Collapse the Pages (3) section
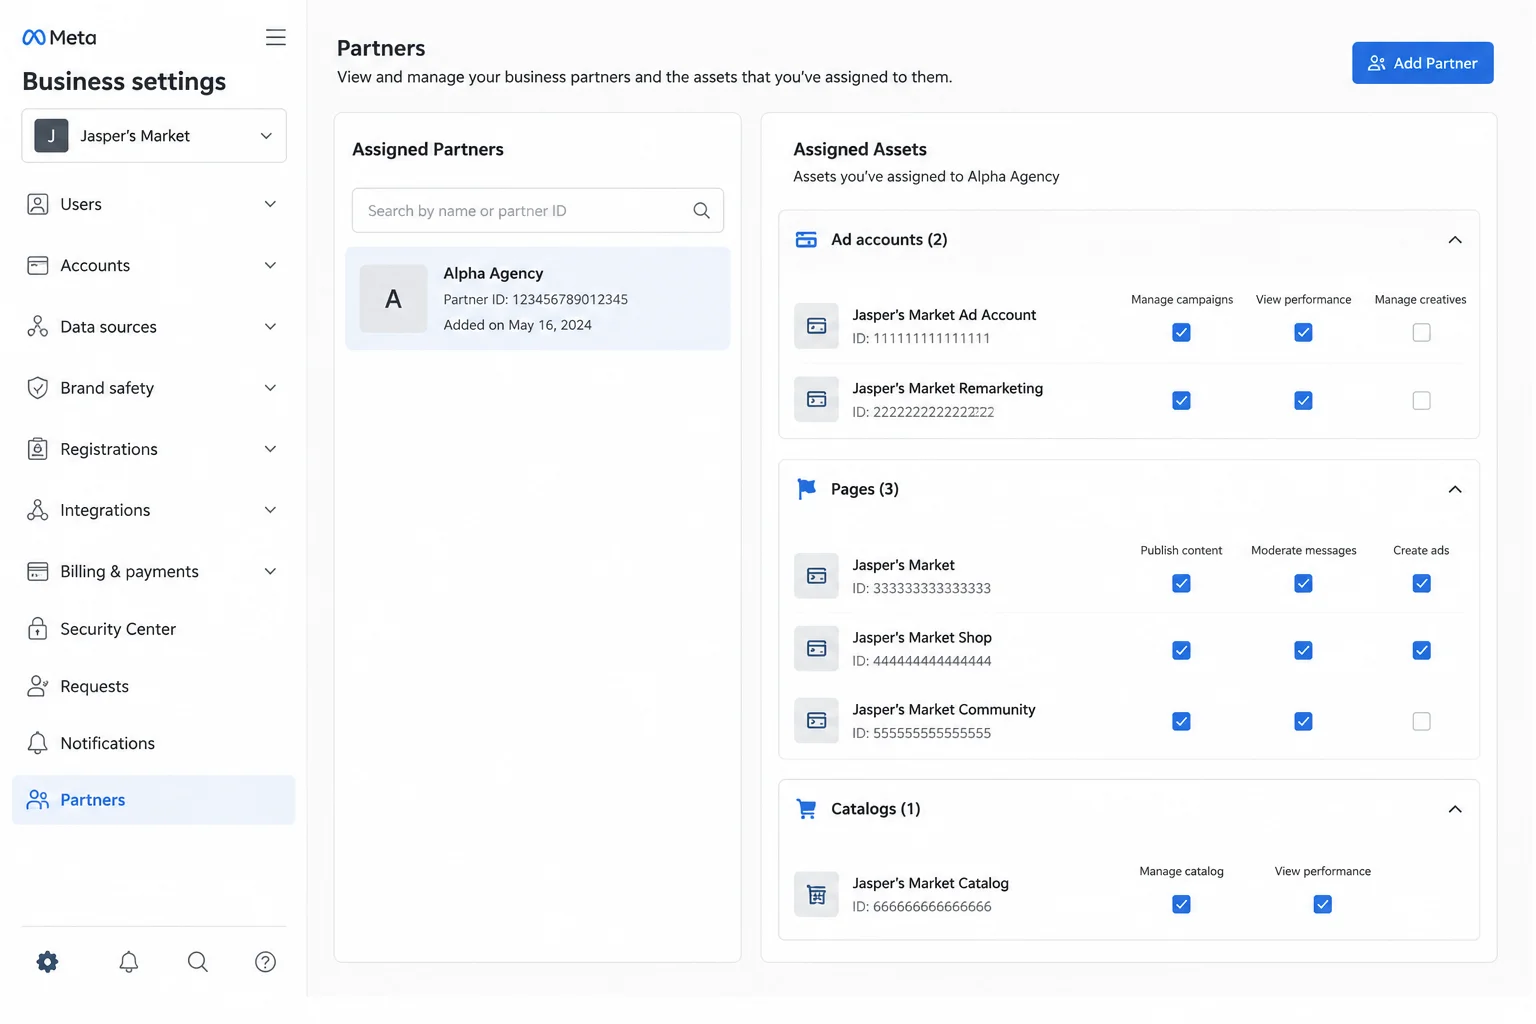This screenshot has height=1024, width=1536. (x=1455, y=489)
